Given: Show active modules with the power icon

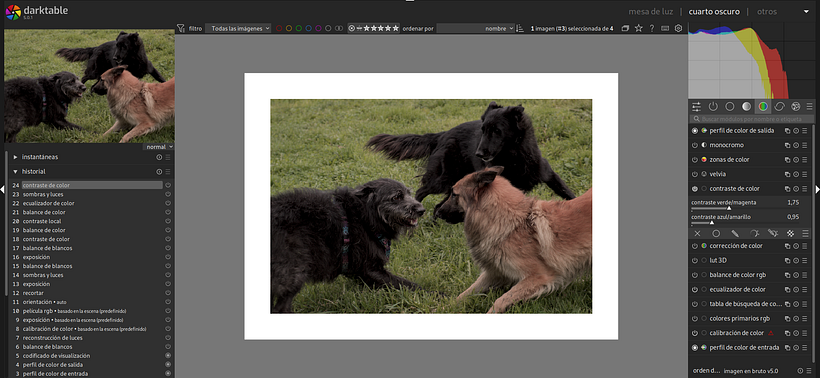Looking at the screenshot, I should (x=713, y=106).
